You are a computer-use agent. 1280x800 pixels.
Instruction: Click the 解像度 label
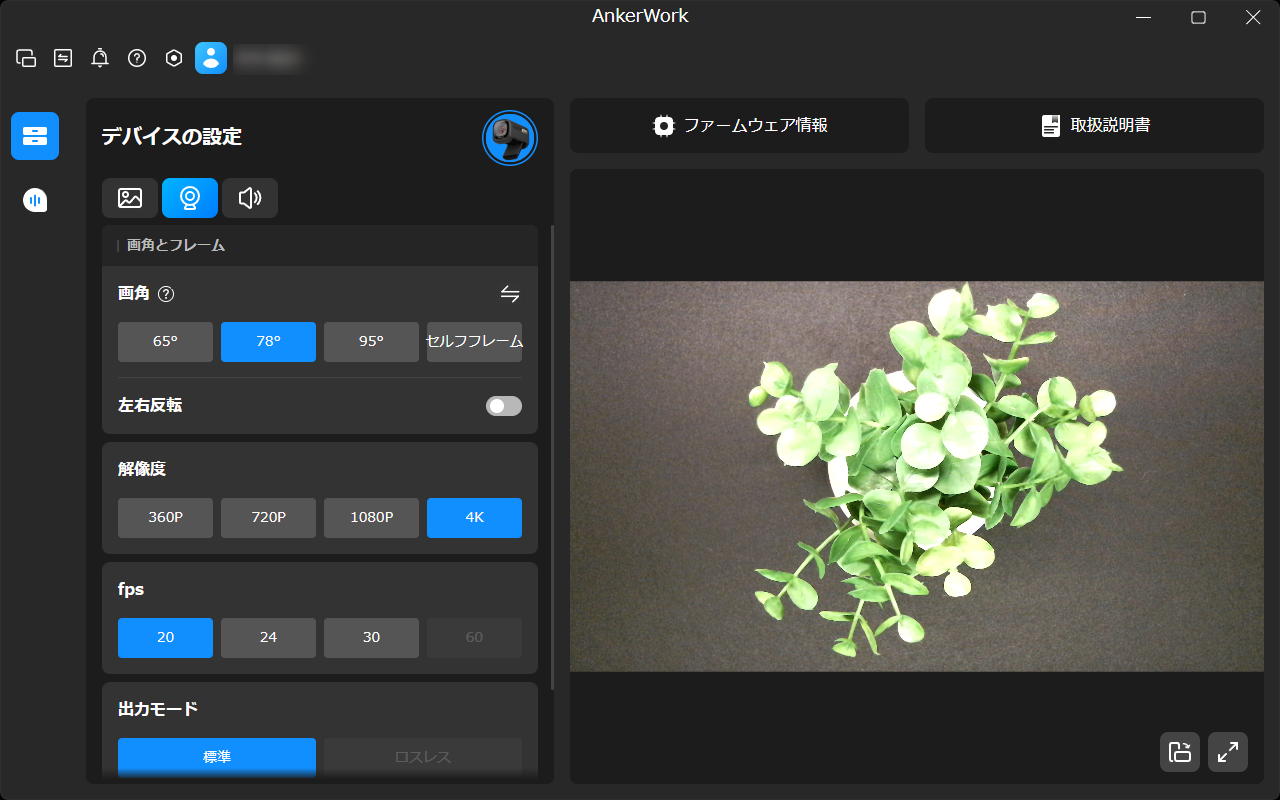click(142, 469)
